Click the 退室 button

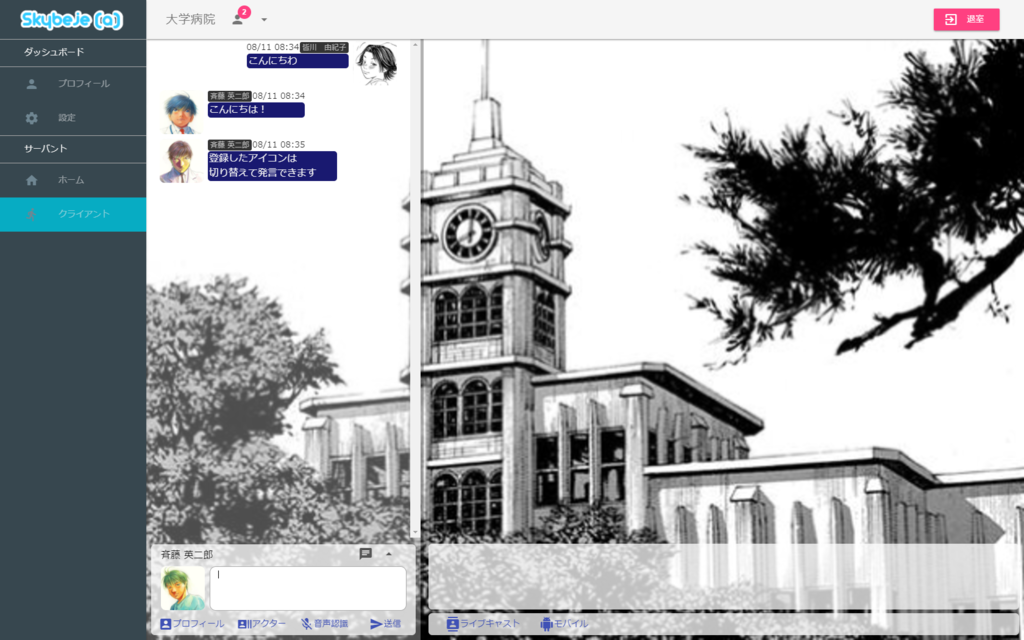click(x=966, y=20)
